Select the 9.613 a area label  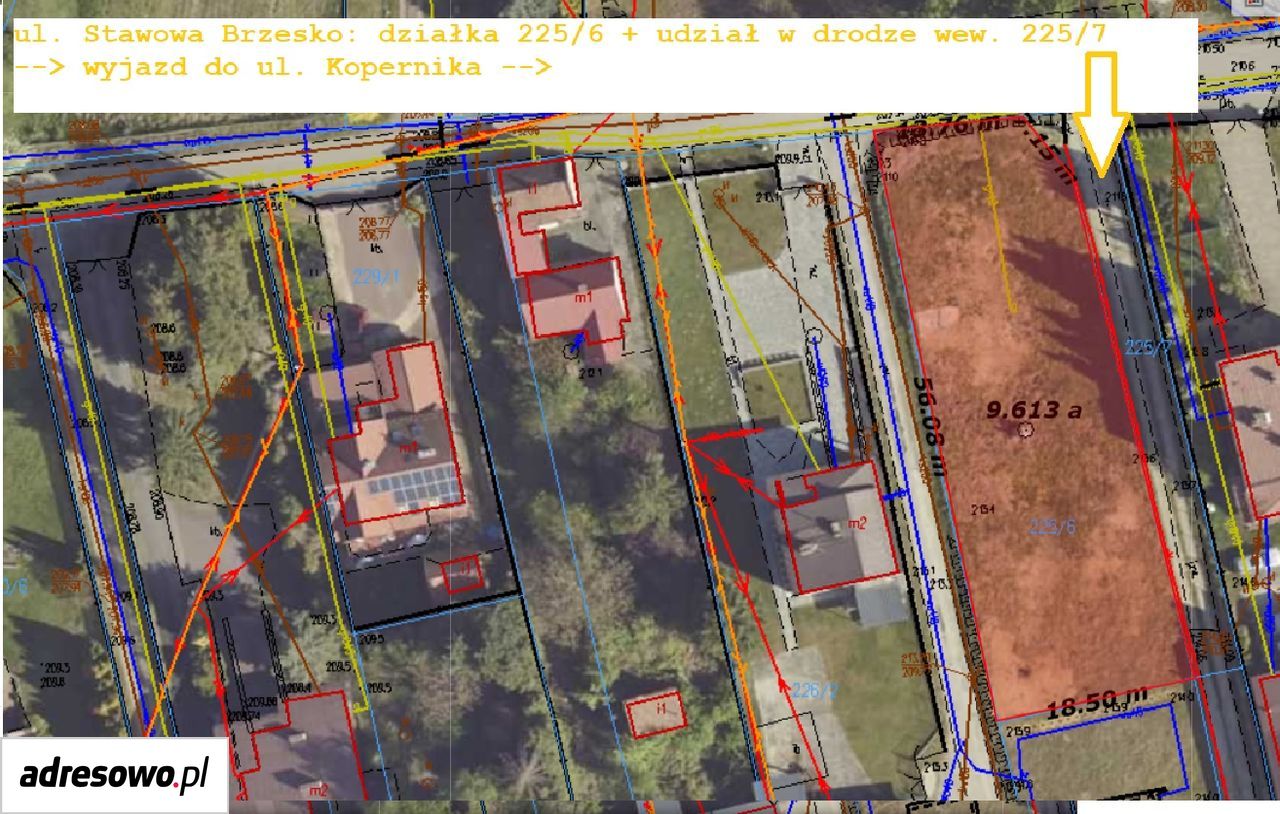[1034, 409]
